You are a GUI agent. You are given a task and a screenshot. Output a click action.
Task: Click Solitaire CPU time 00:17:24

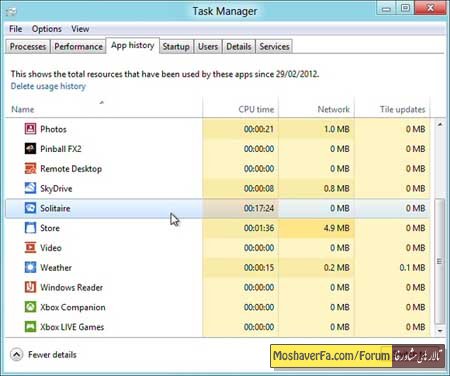(x=259, y=208)
